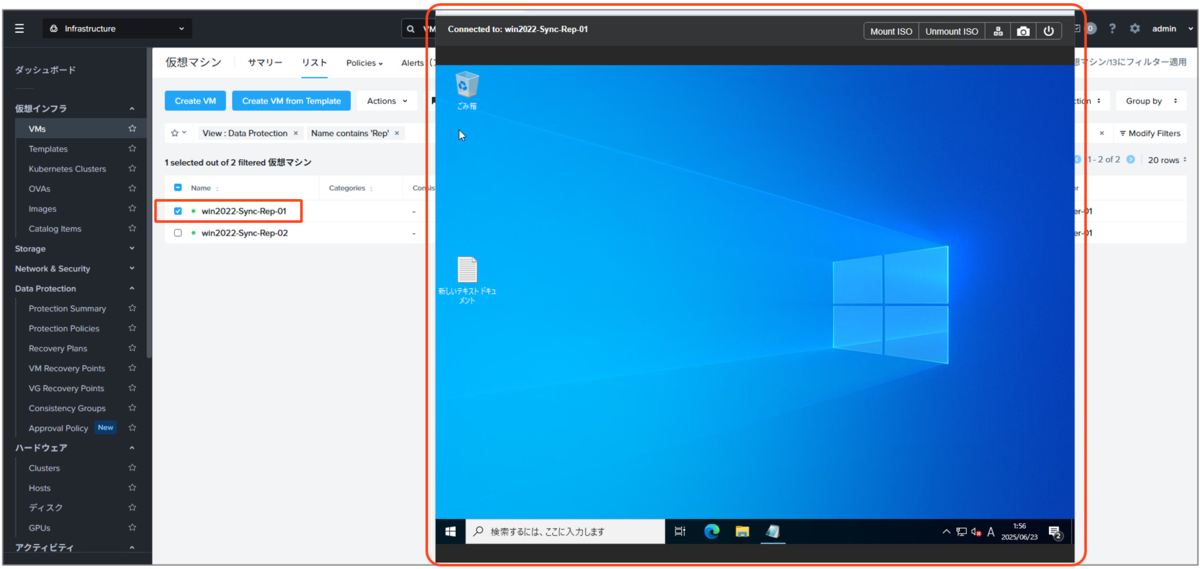Image resolution: width=1200 pixels, height=569 pixels.
Task: Select VMs in the sidebar
Action: pyautogui.click(x=37, y=129)
